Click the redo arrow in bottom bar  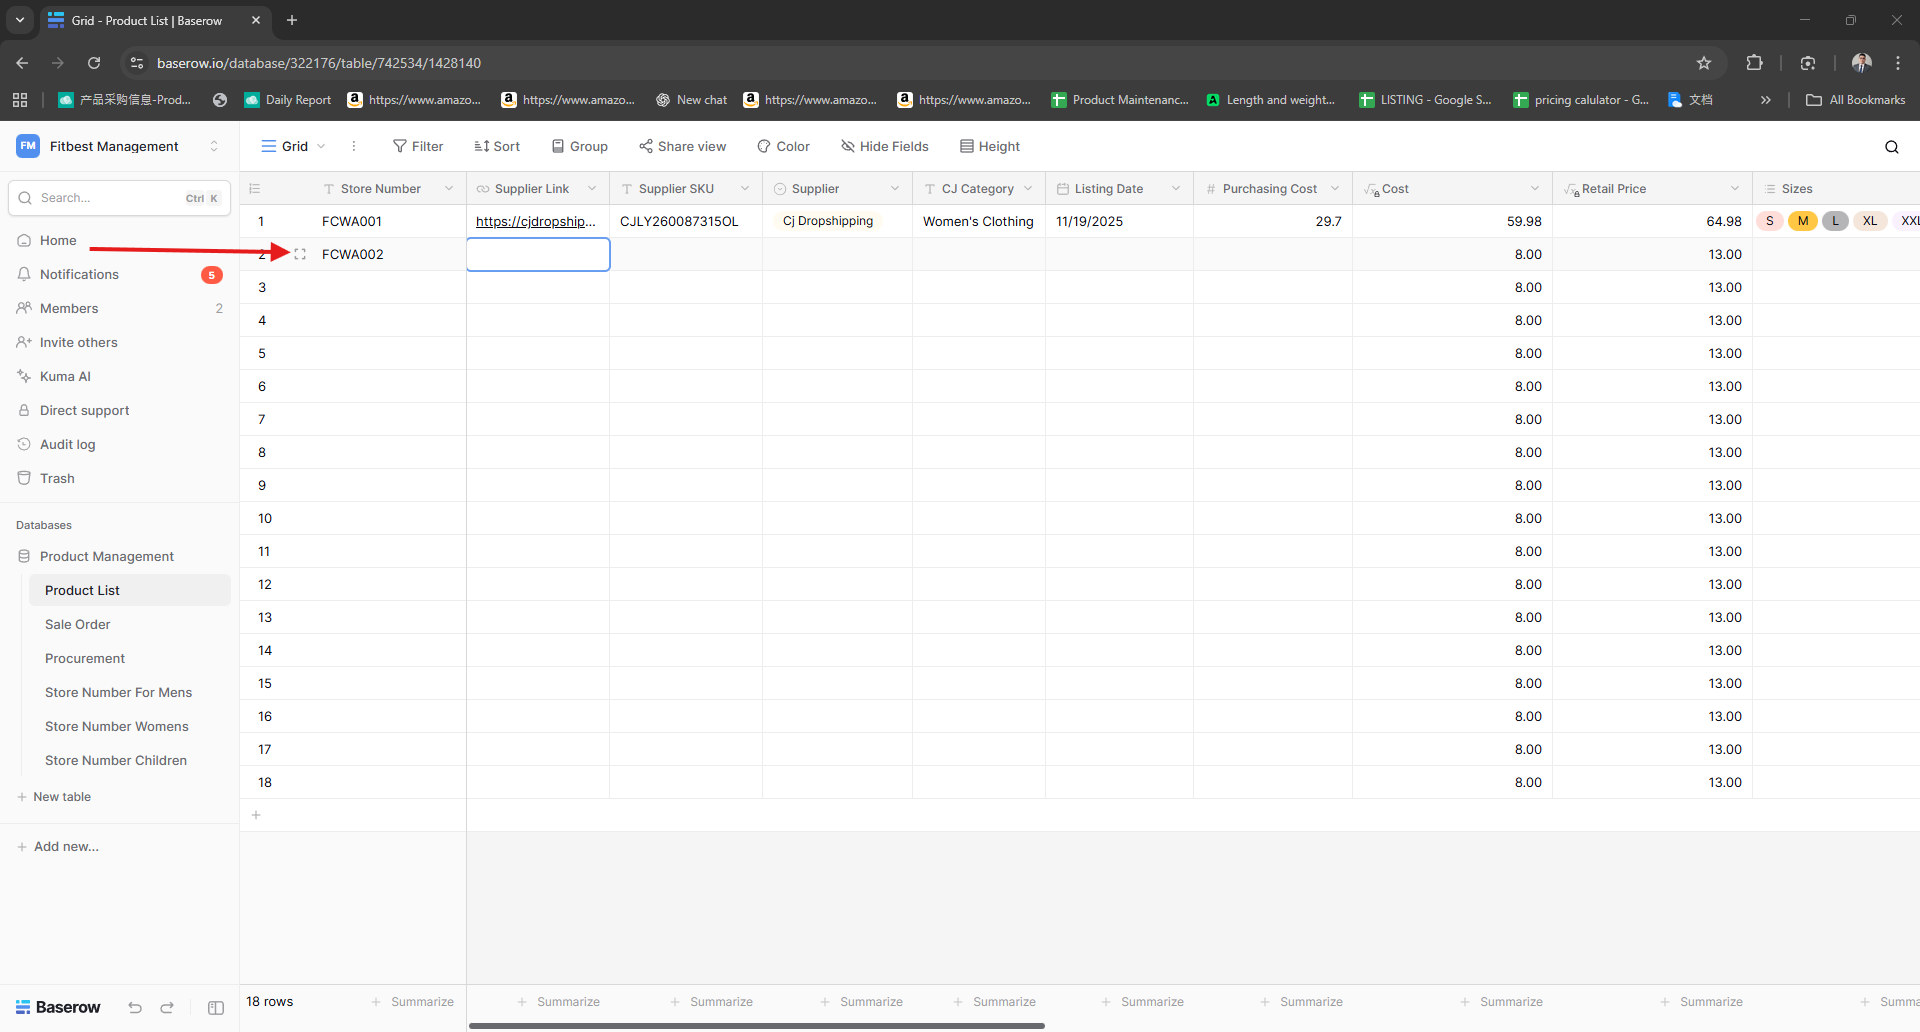pyautogui.click(x=167, y=1007)
